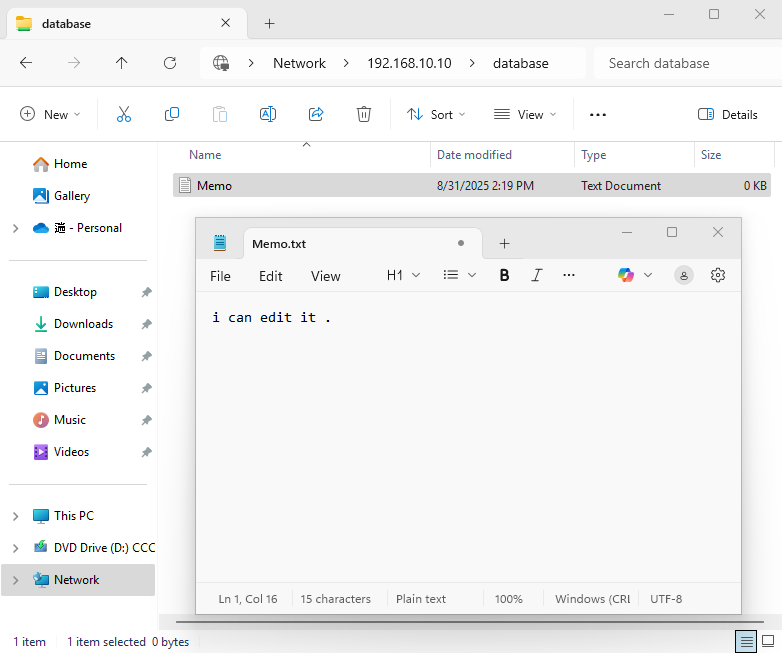Open the Edit menu in Notepad
Viewport: 782px width, 653px height.
pos(270,276)
